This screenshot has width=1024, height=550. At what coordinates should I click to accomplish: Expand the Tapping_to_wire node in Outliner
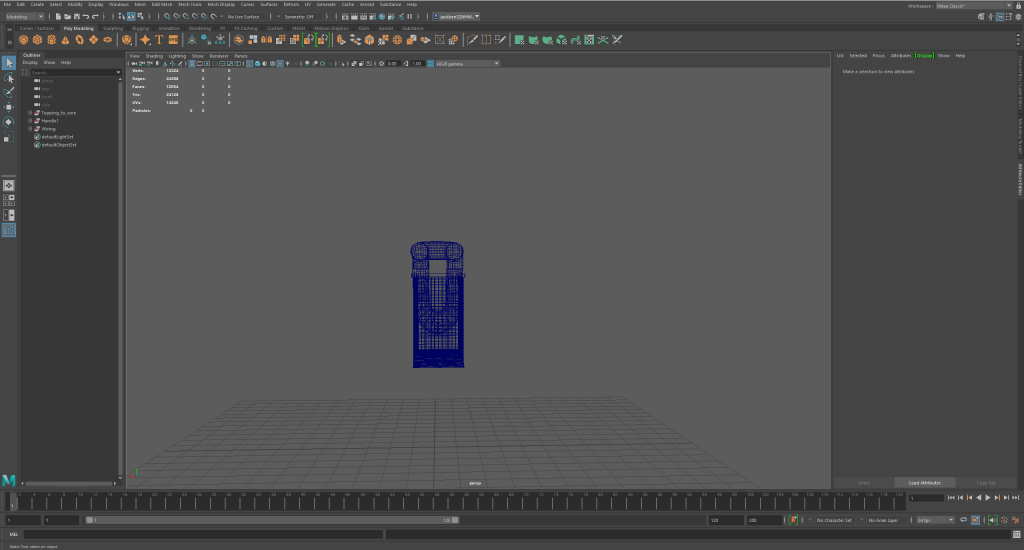pyautogui.click(x=30, y=113)
